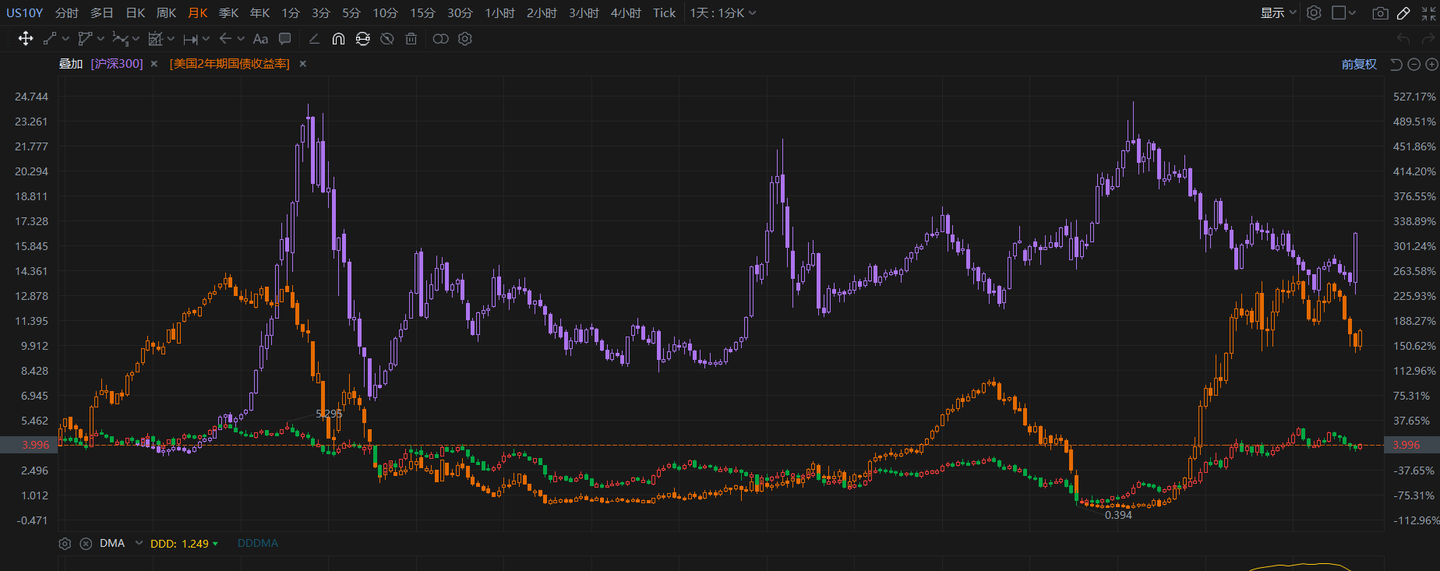1440x571 pixels.
Task: Click the 前复权 adjustment link
Action: pos(1359,64)
